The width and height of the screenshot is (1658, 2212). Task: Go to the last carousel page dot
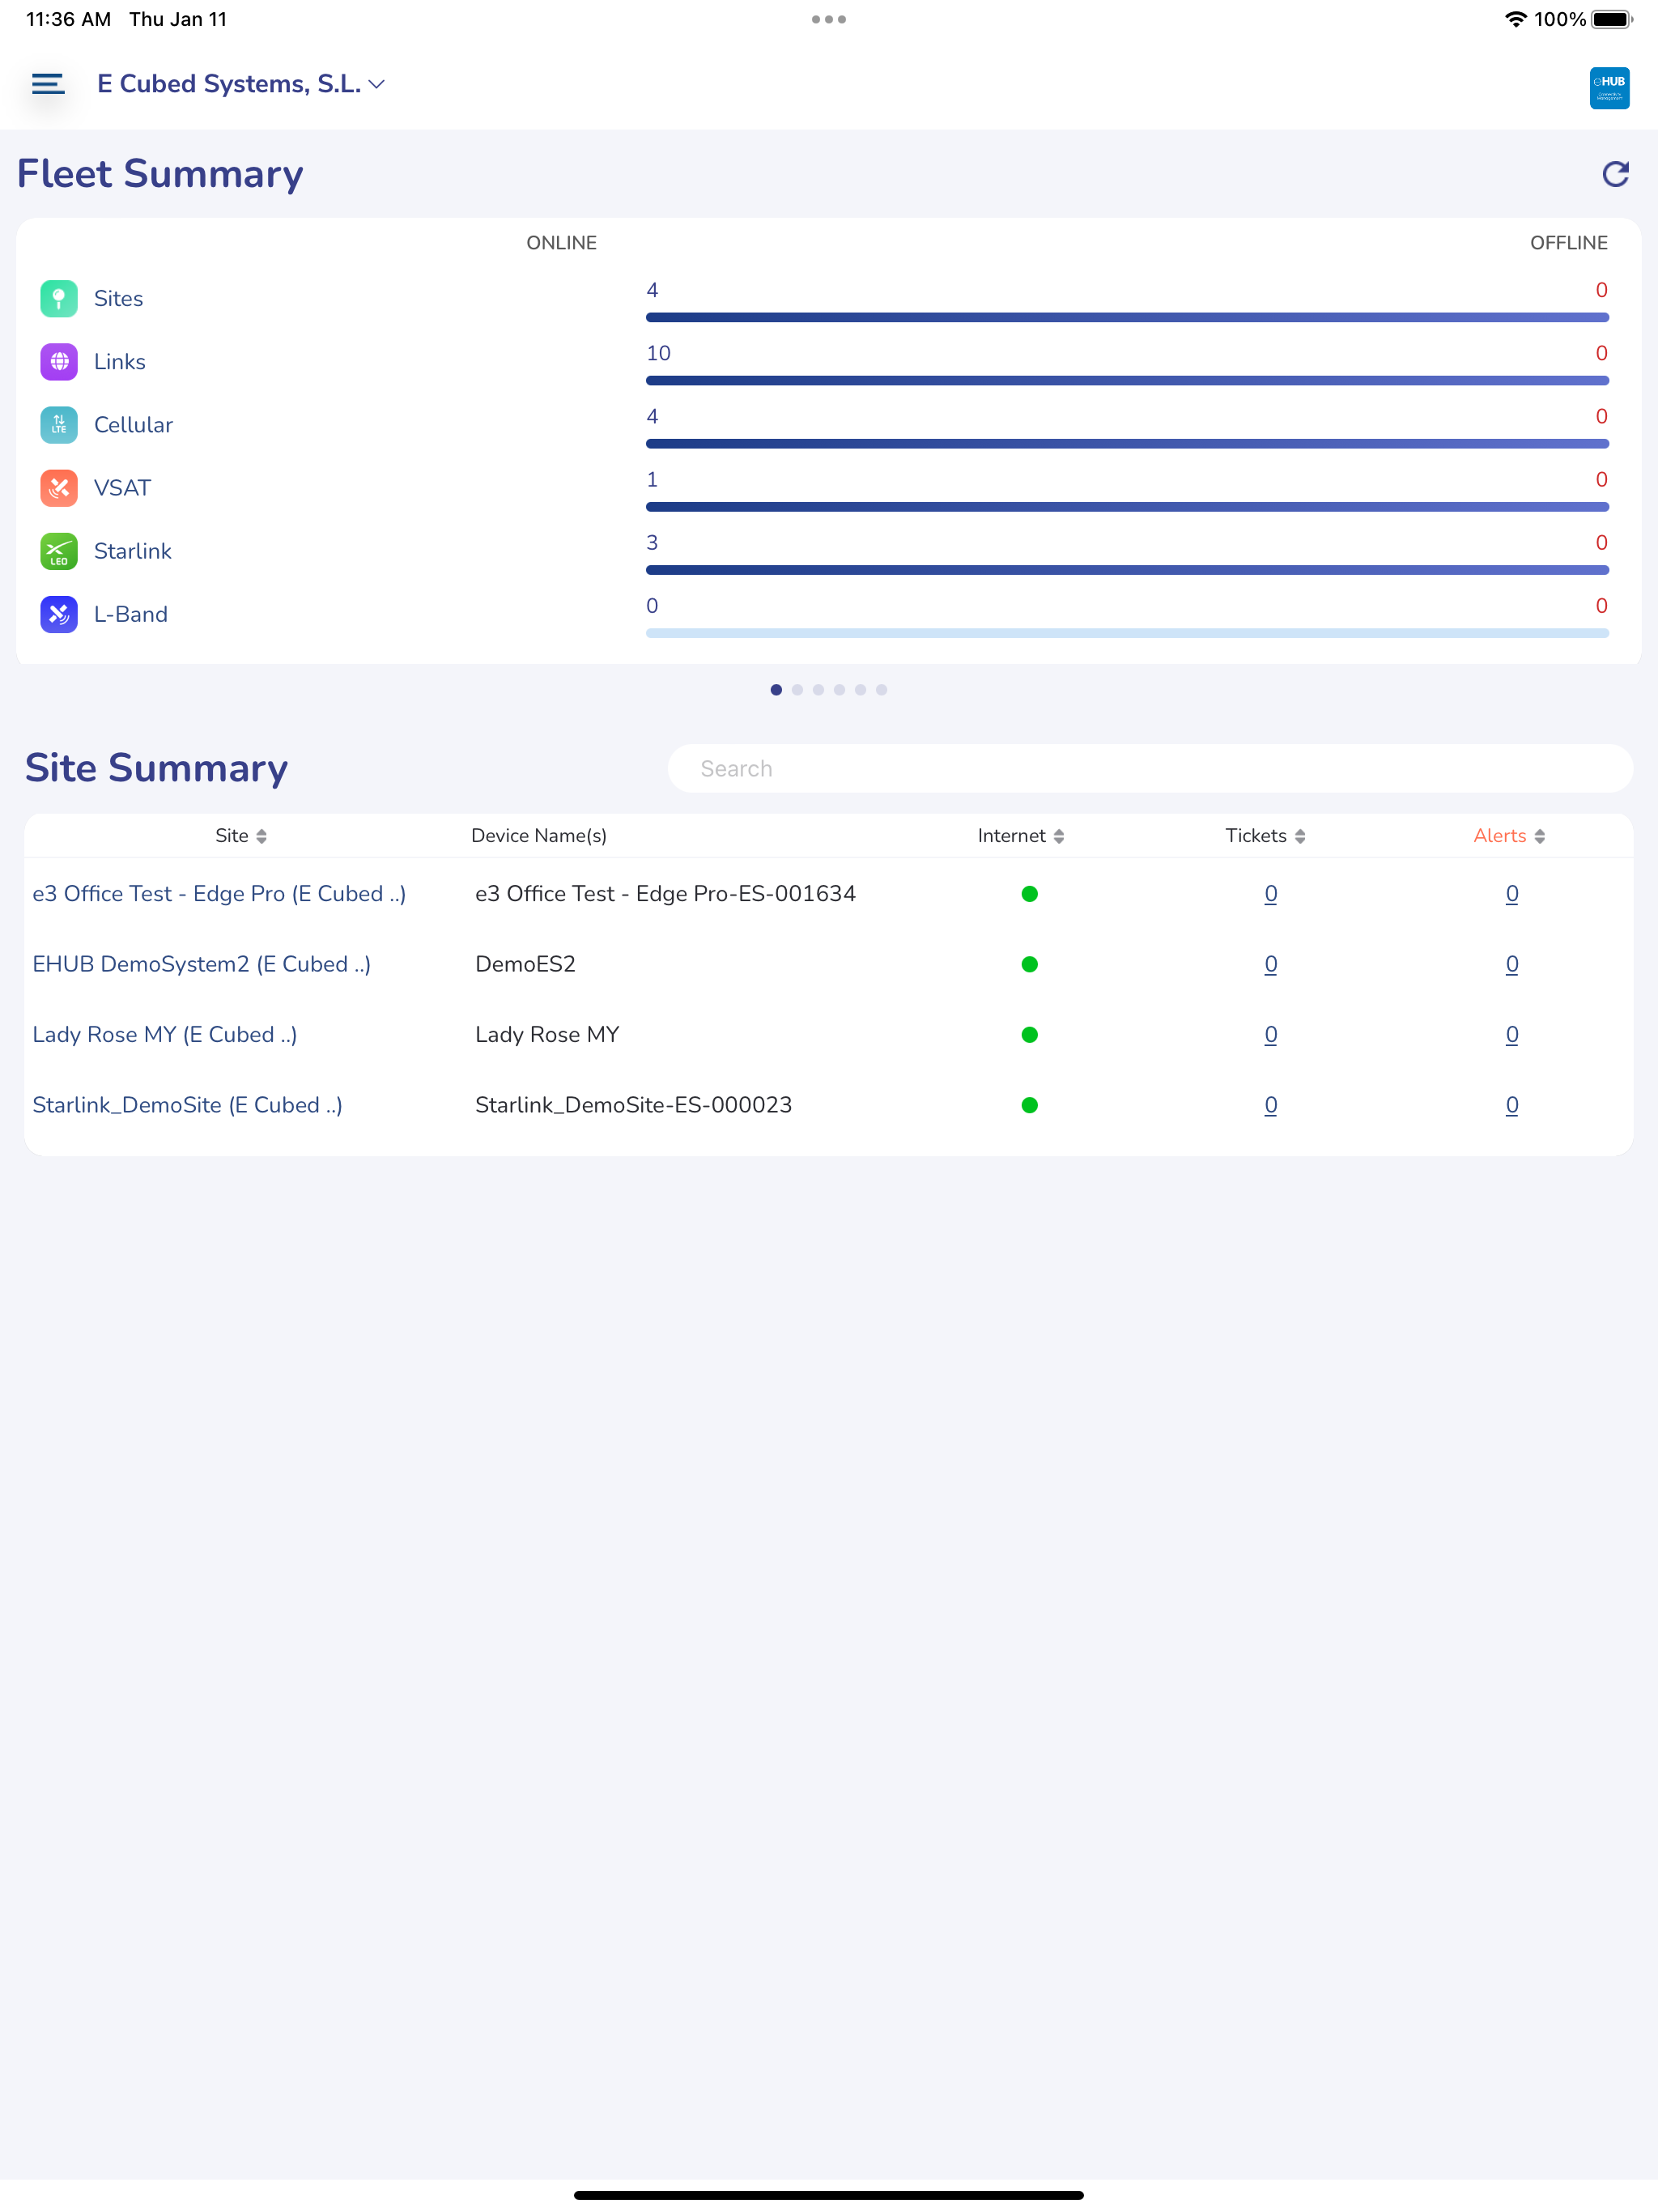pos(881,690)
